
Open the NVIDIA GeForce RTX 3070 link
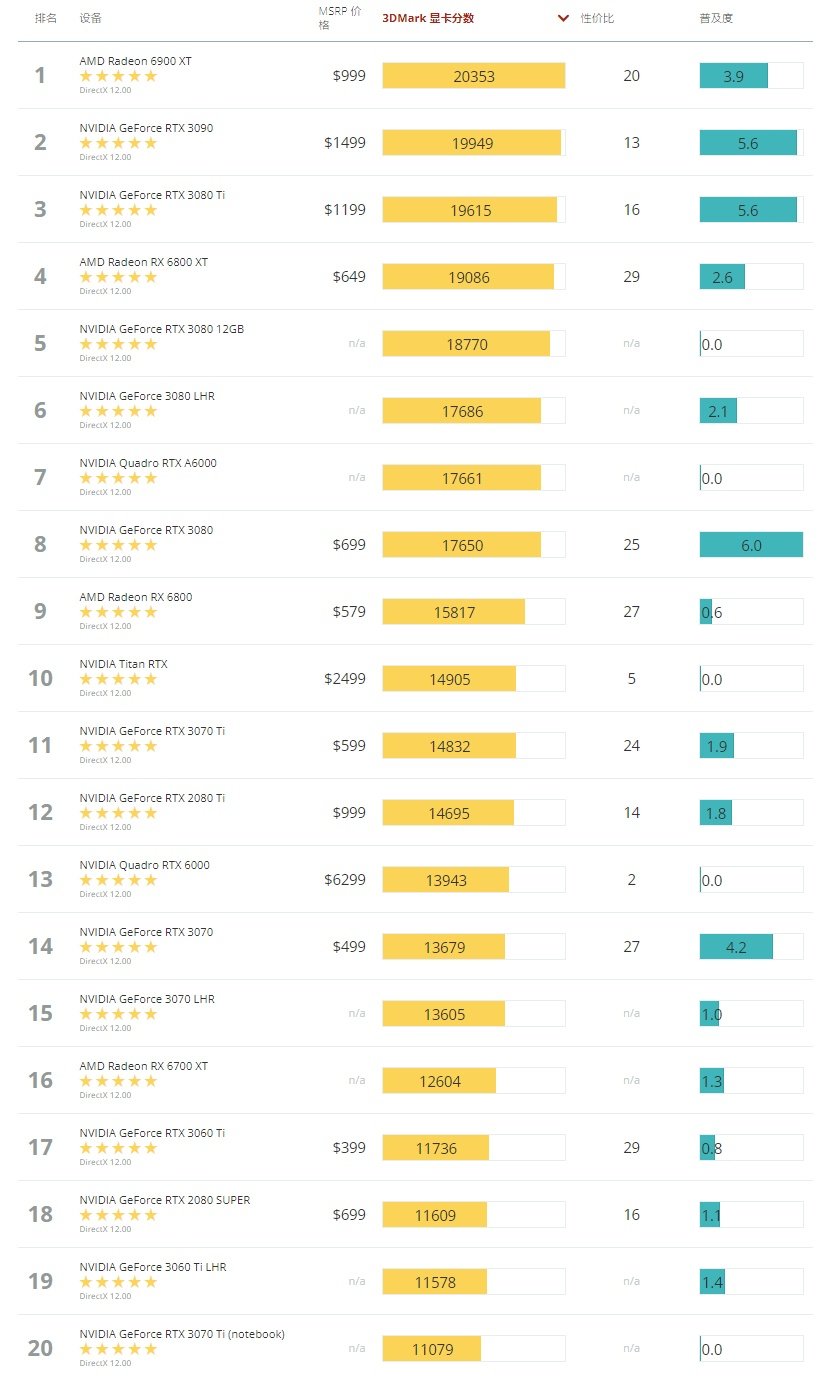[146, 932]
